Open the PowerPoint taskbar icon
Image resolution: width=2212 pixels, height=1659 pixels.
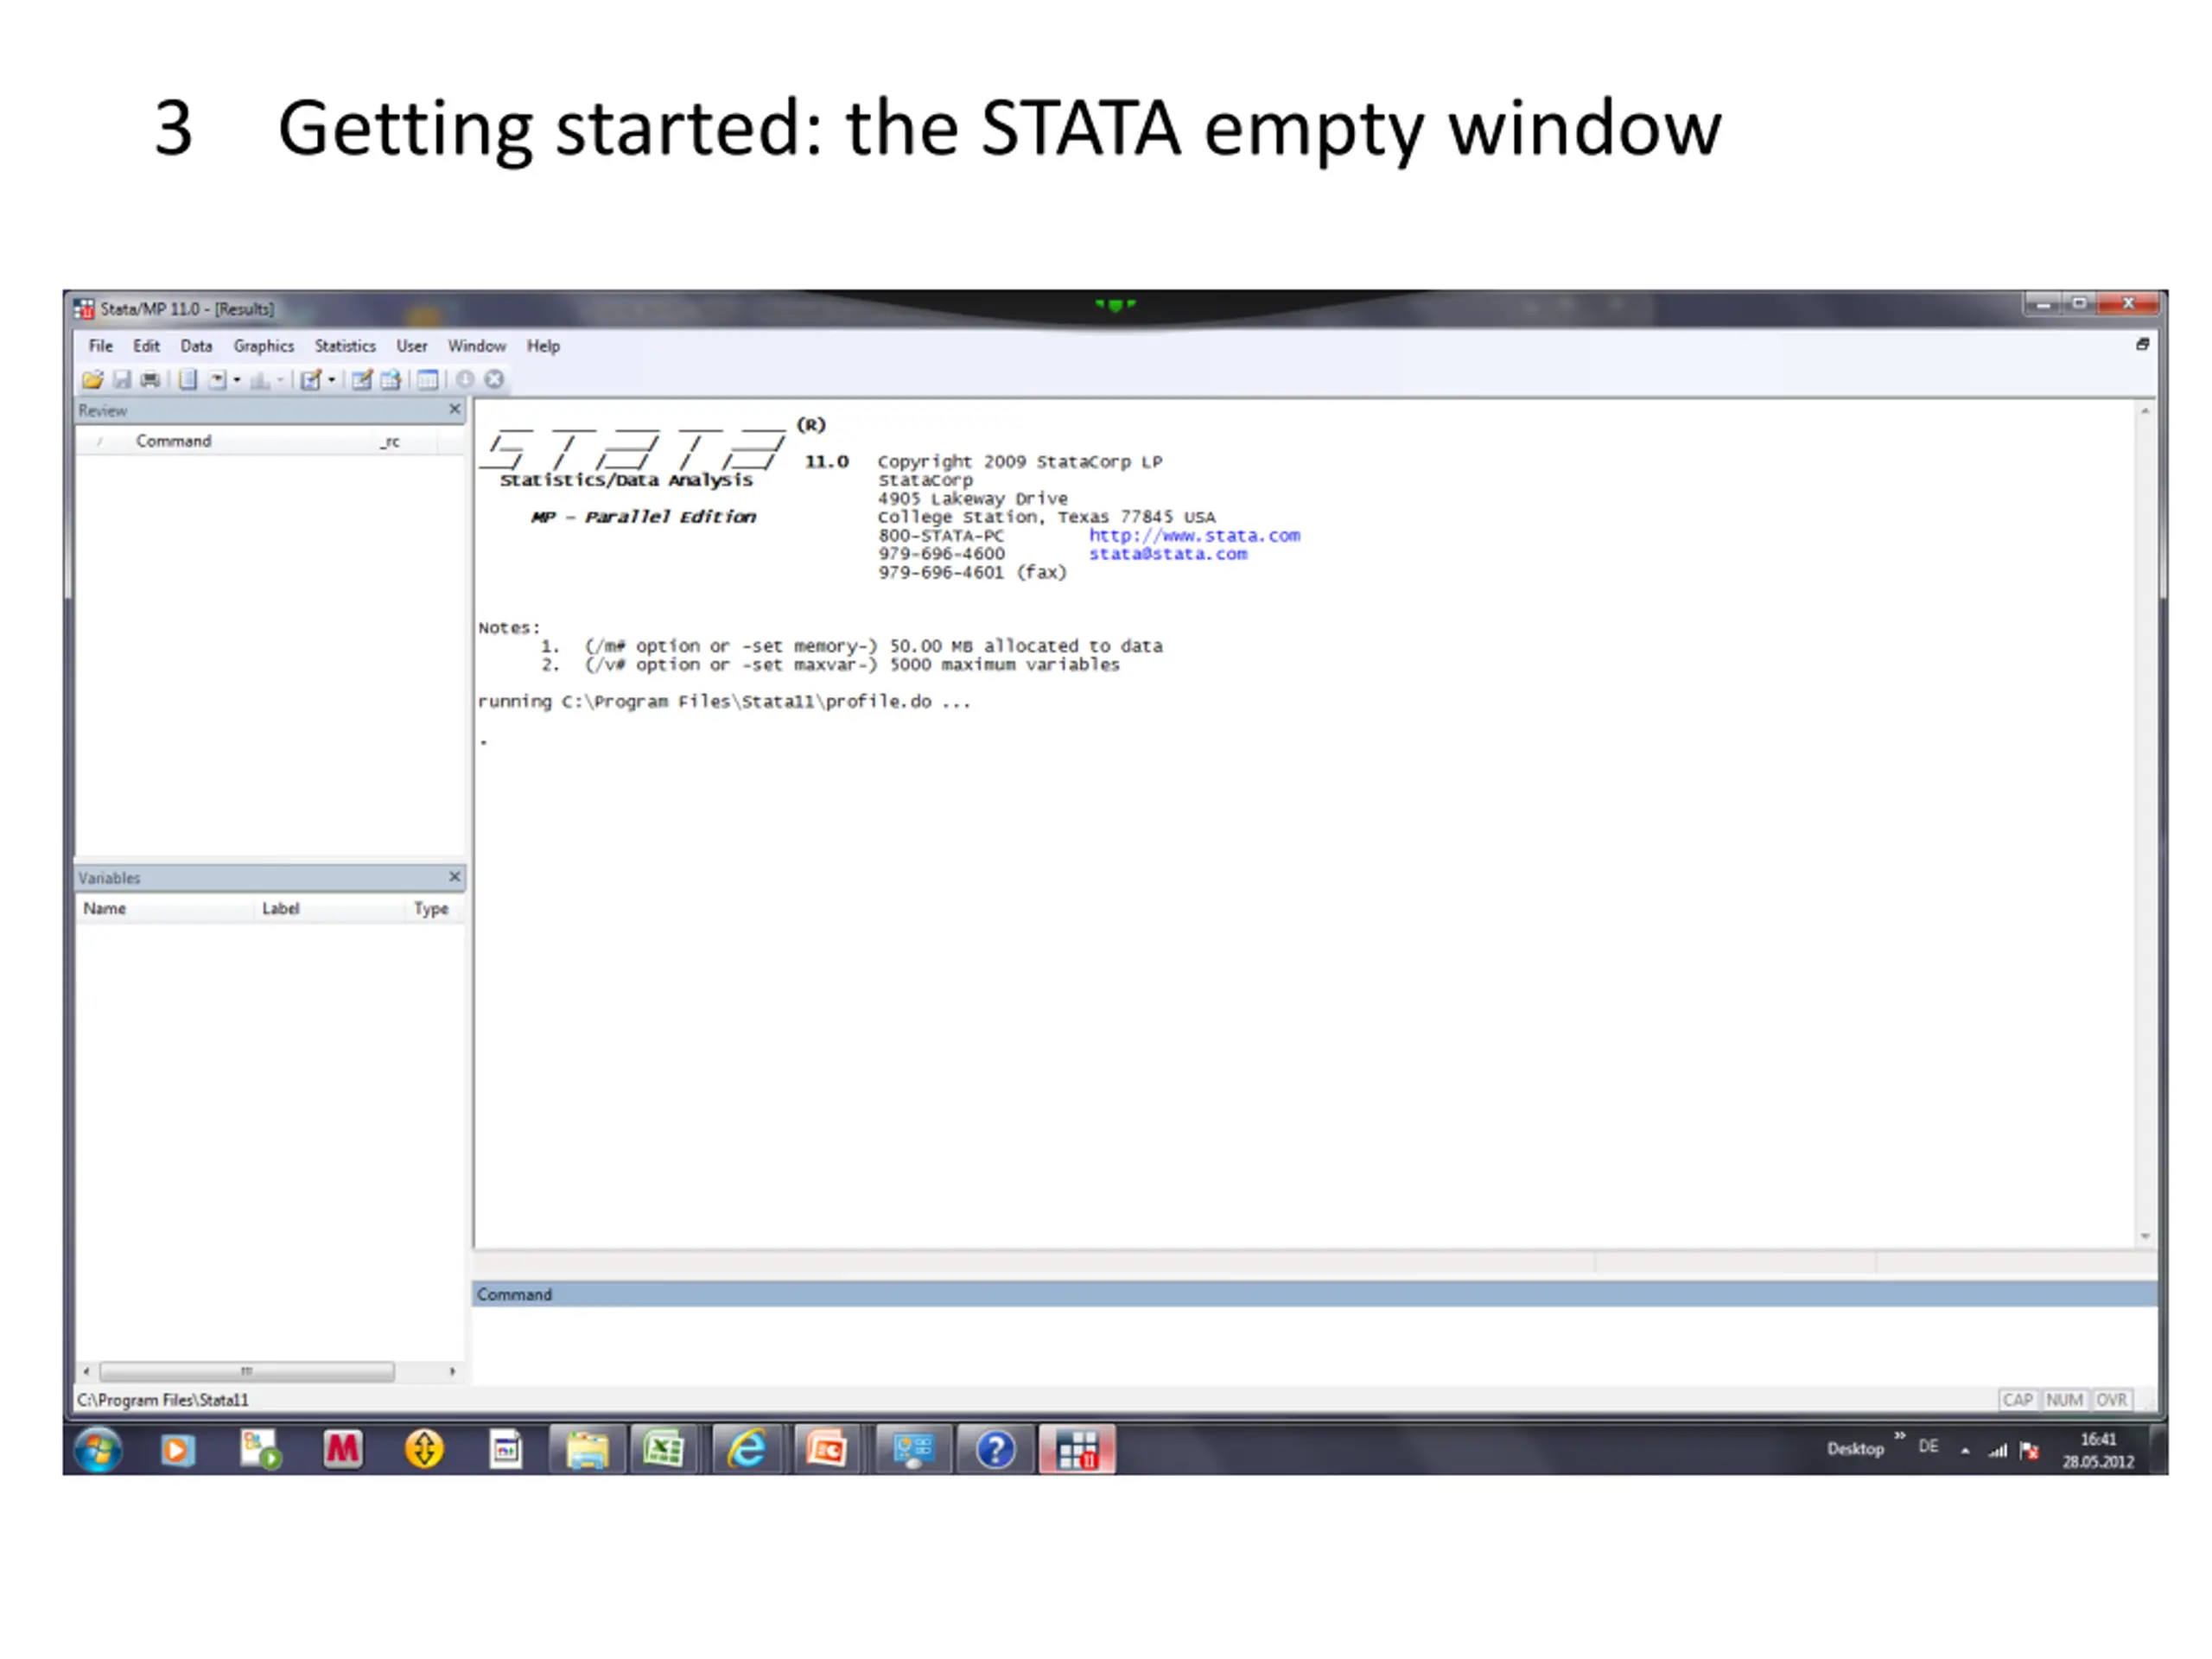click(828, 1450)
